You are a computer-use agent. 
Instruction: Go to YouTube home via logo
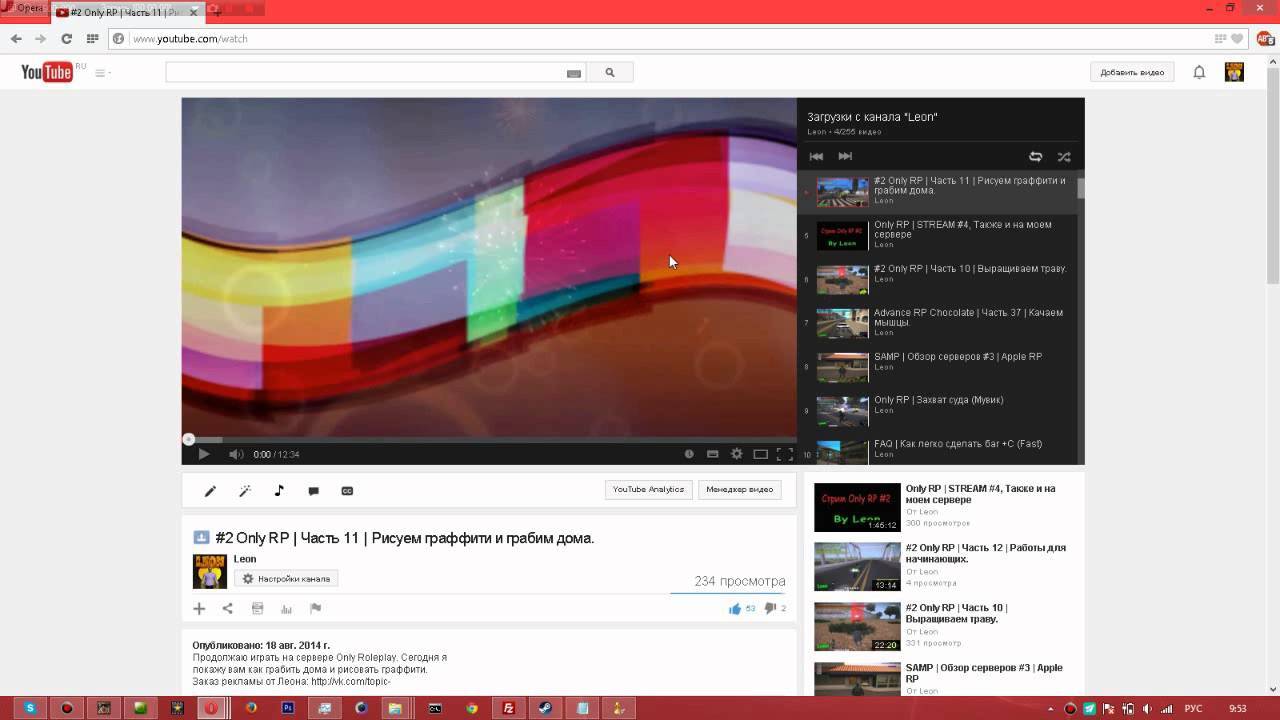pos(47,72)
